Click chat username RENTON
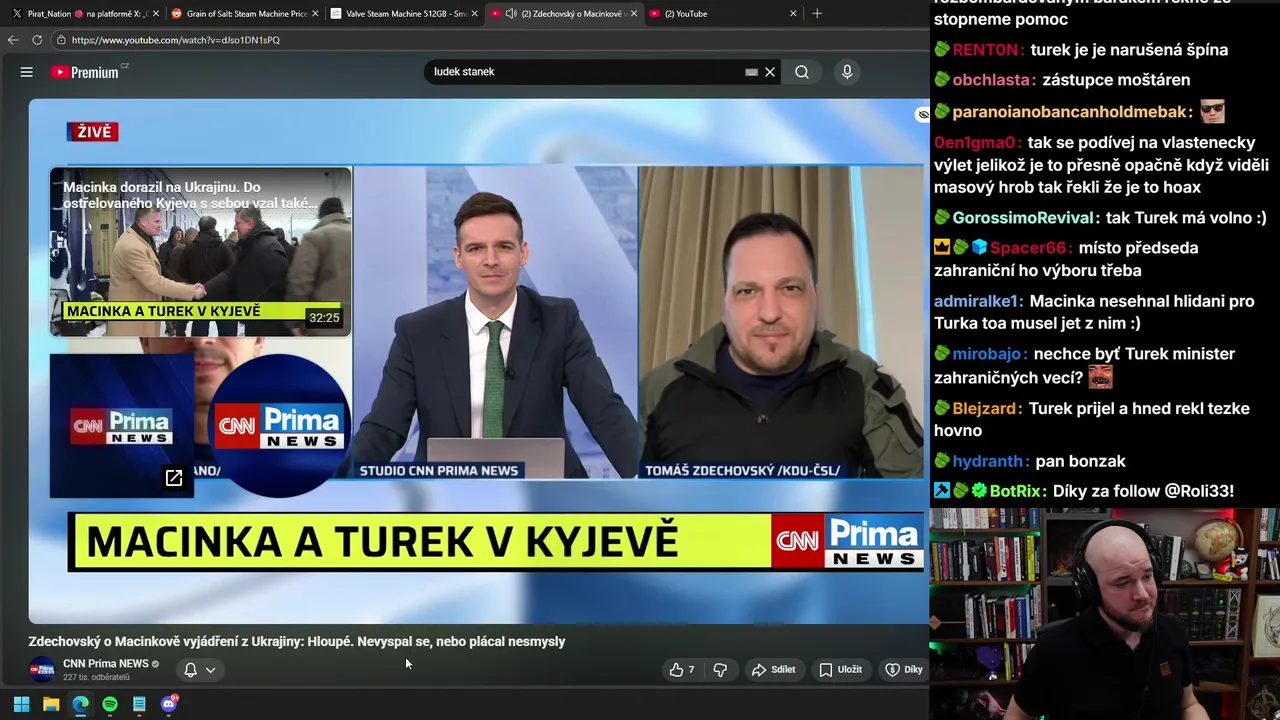This screenshot has width=1280, height=720. [x=988, y=49]
